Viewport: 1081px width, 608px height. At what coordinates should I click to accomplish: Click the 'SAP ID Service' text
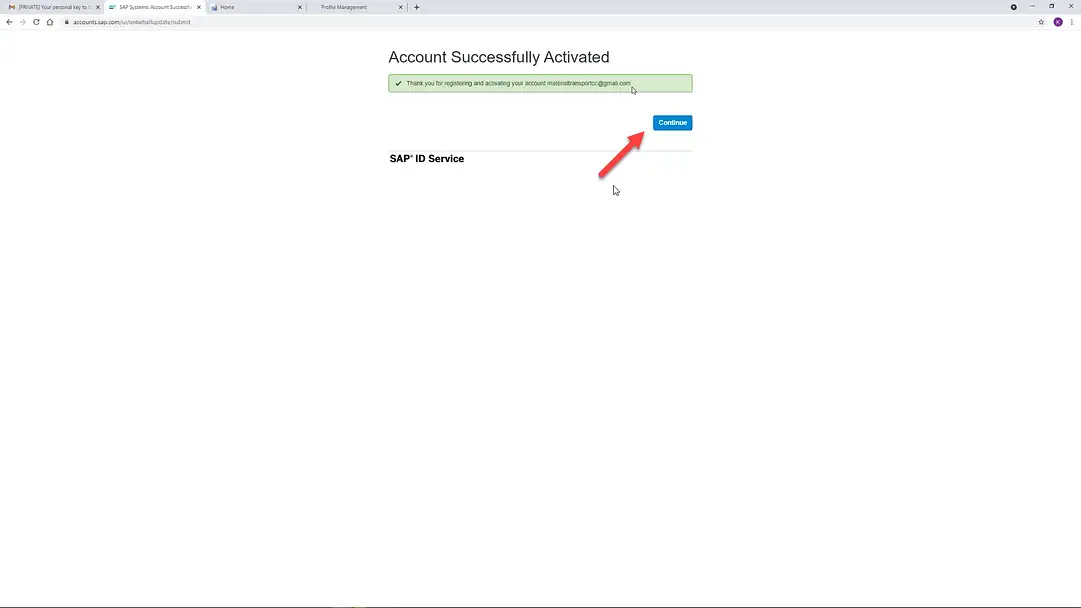(427, 159)
